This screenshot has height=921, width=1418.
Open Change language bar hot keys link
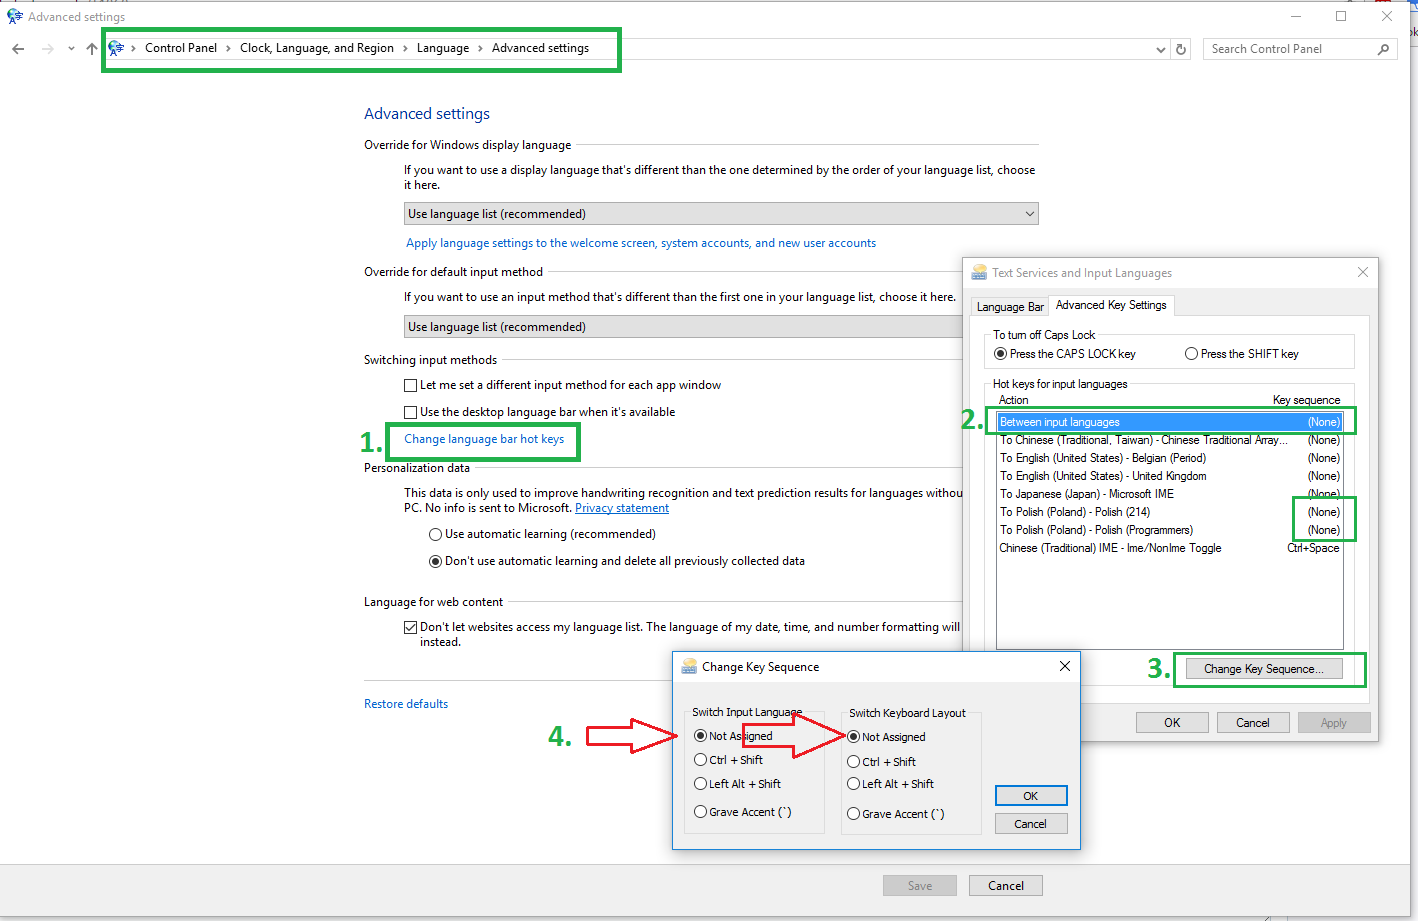pyautogui.click(x=484, y=439)
